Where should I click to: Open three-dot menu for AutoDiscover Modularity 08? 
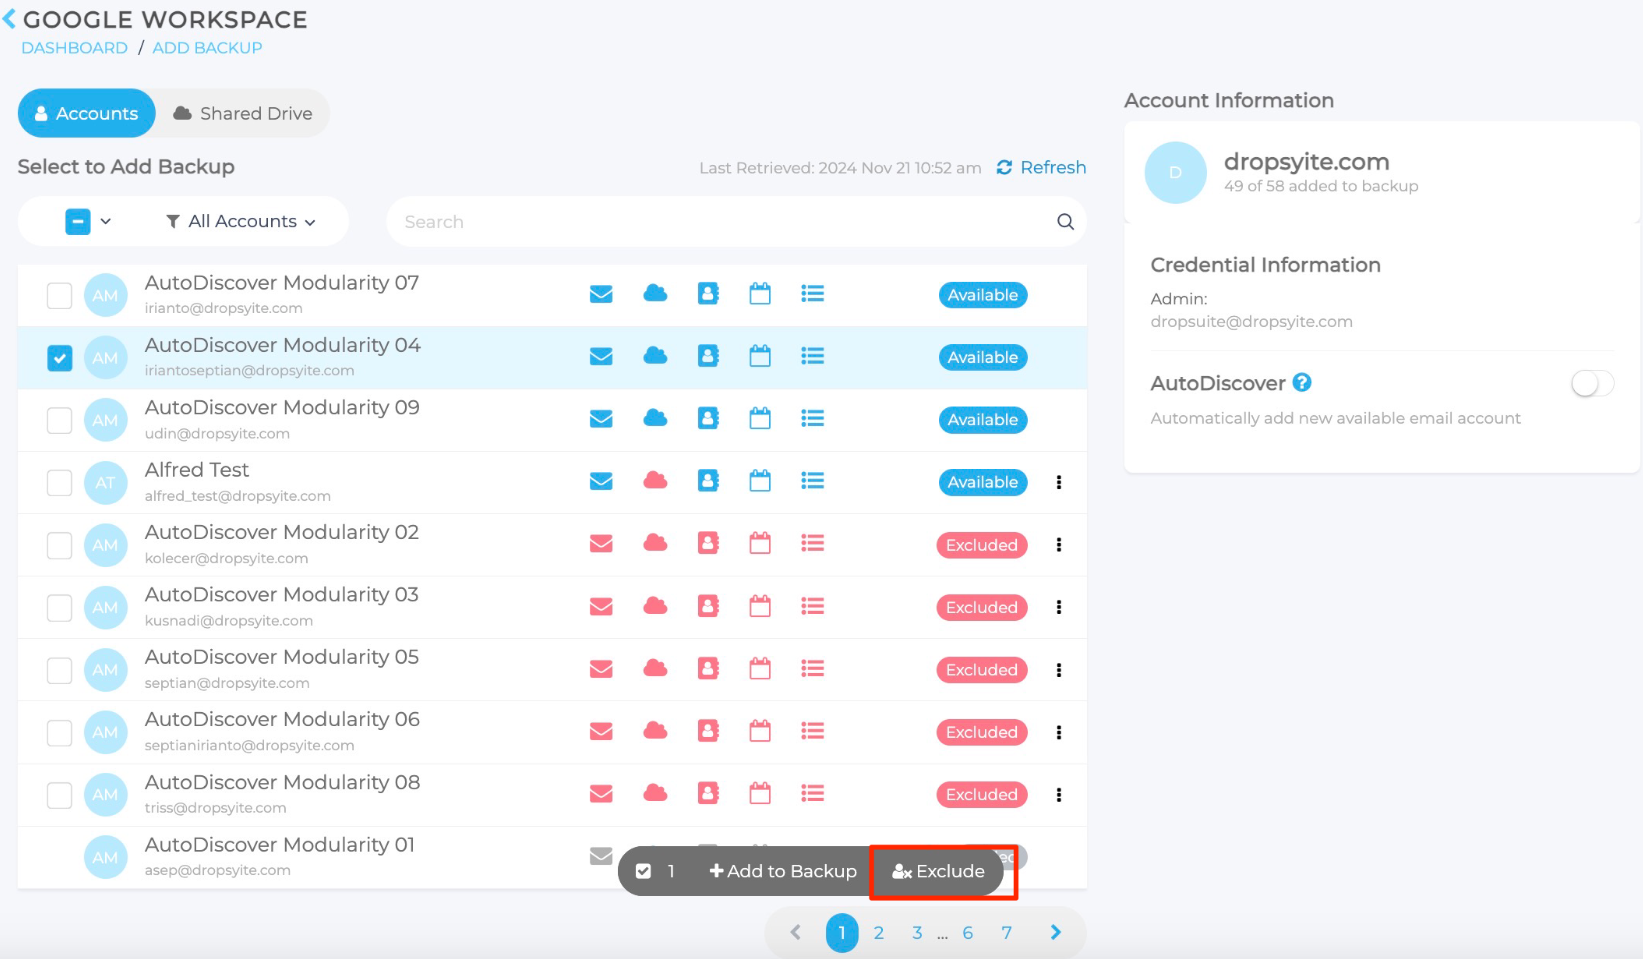1058,795
